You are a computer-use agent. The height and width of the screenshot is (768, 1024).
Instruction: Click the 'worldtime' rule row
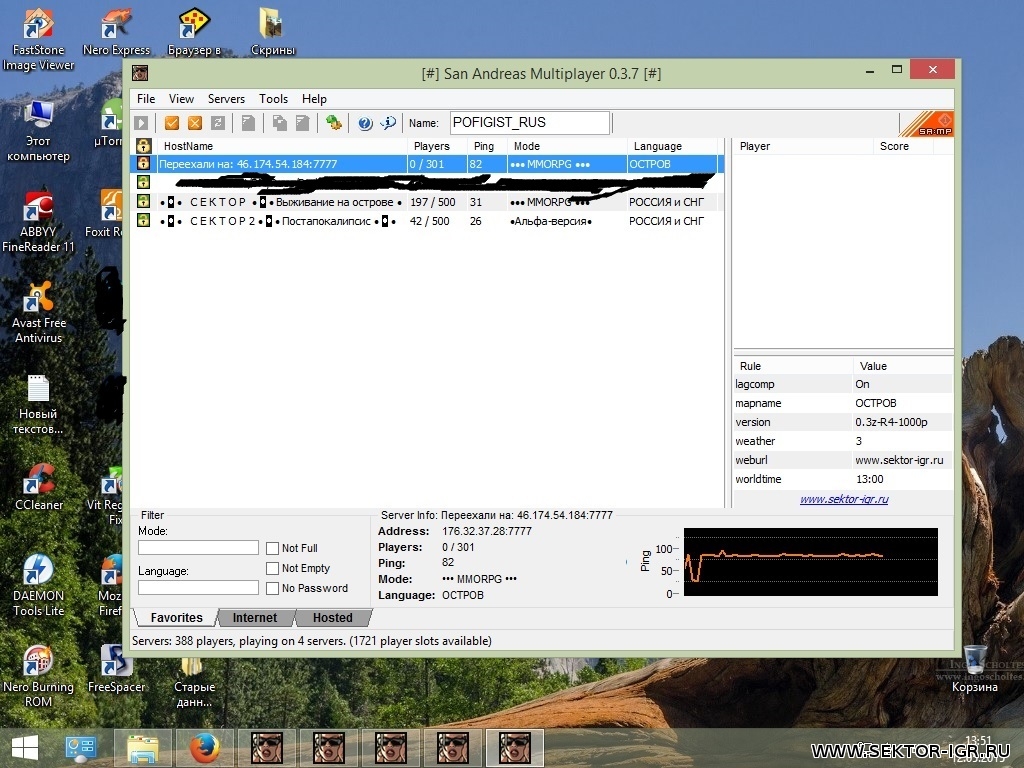842,479
